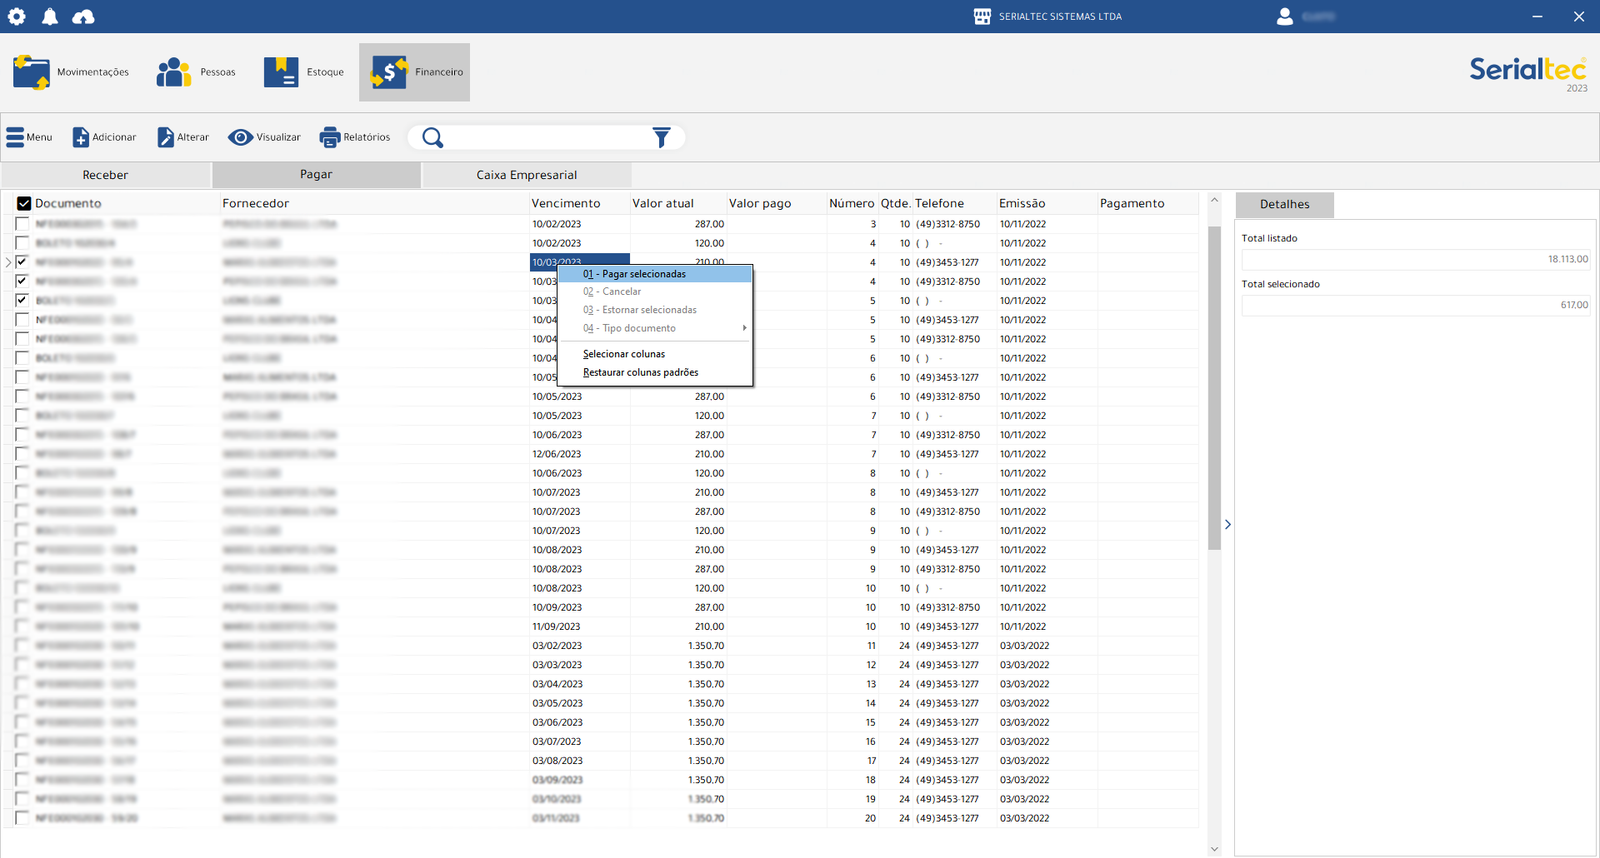Open the notifications bell icon
This screenshot has height=858, width=1600.
click(50, 16)
